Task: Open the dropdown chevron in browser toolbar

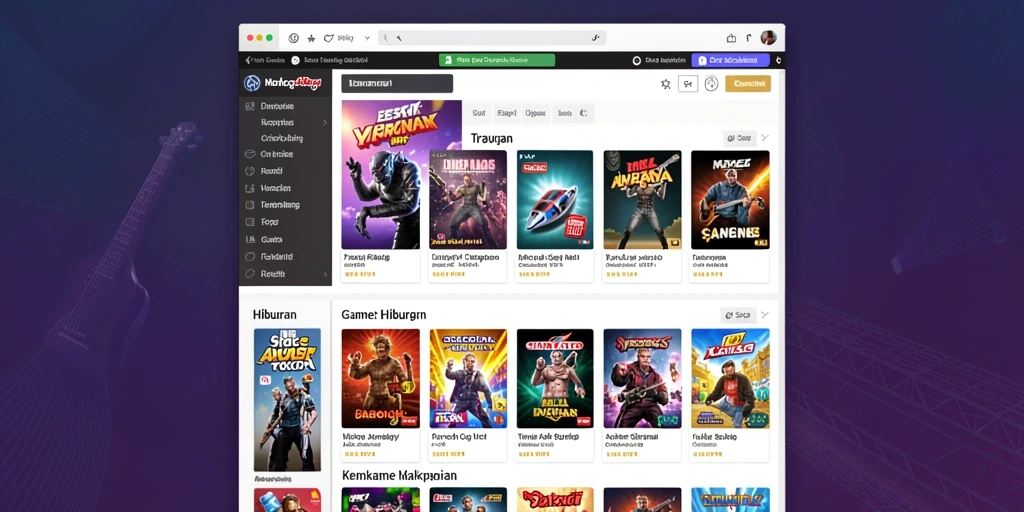Action: [x=367, y=39]
